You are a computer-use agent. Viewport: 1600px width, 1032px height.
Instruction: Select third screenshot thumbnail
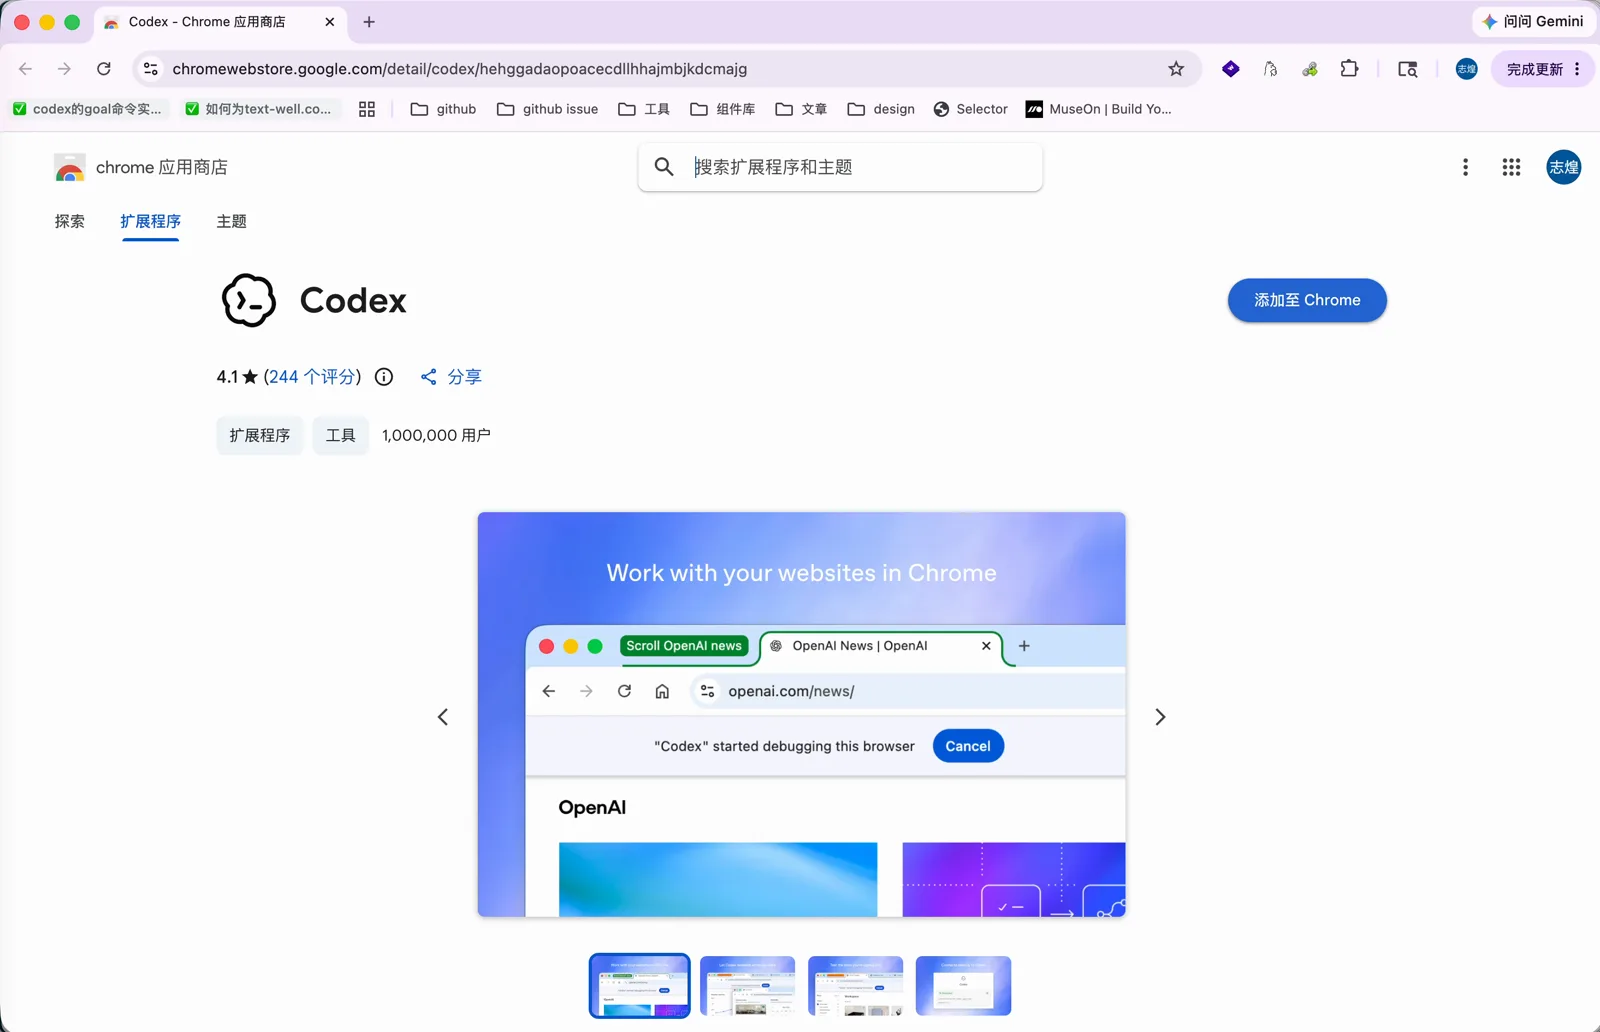(x=856, y=986)
